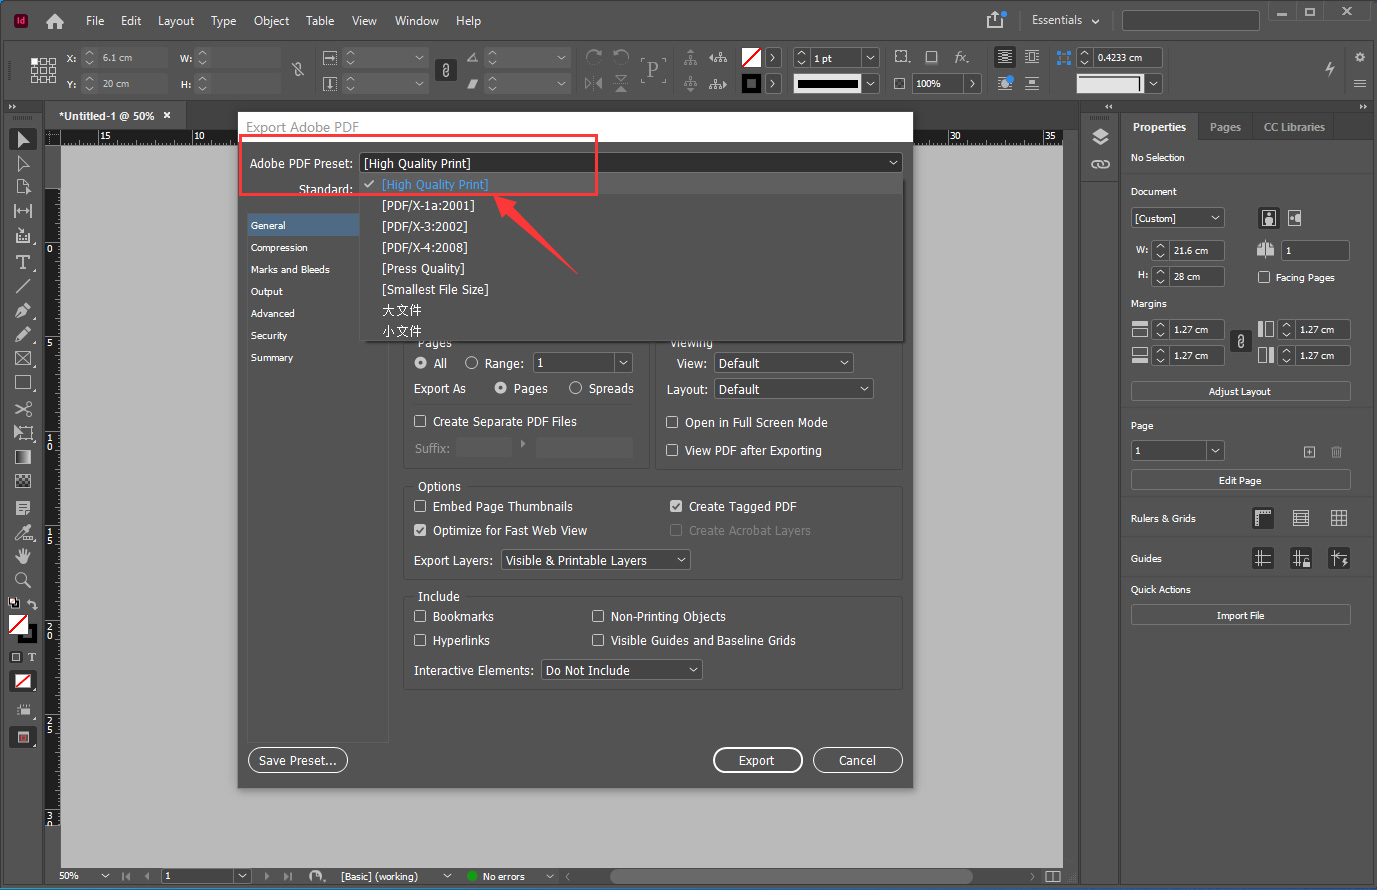The height and width of the screenshot is (890, 1377).
Task: Enable the Hyperlinks checkbox
Action: (x=420, y=640)
